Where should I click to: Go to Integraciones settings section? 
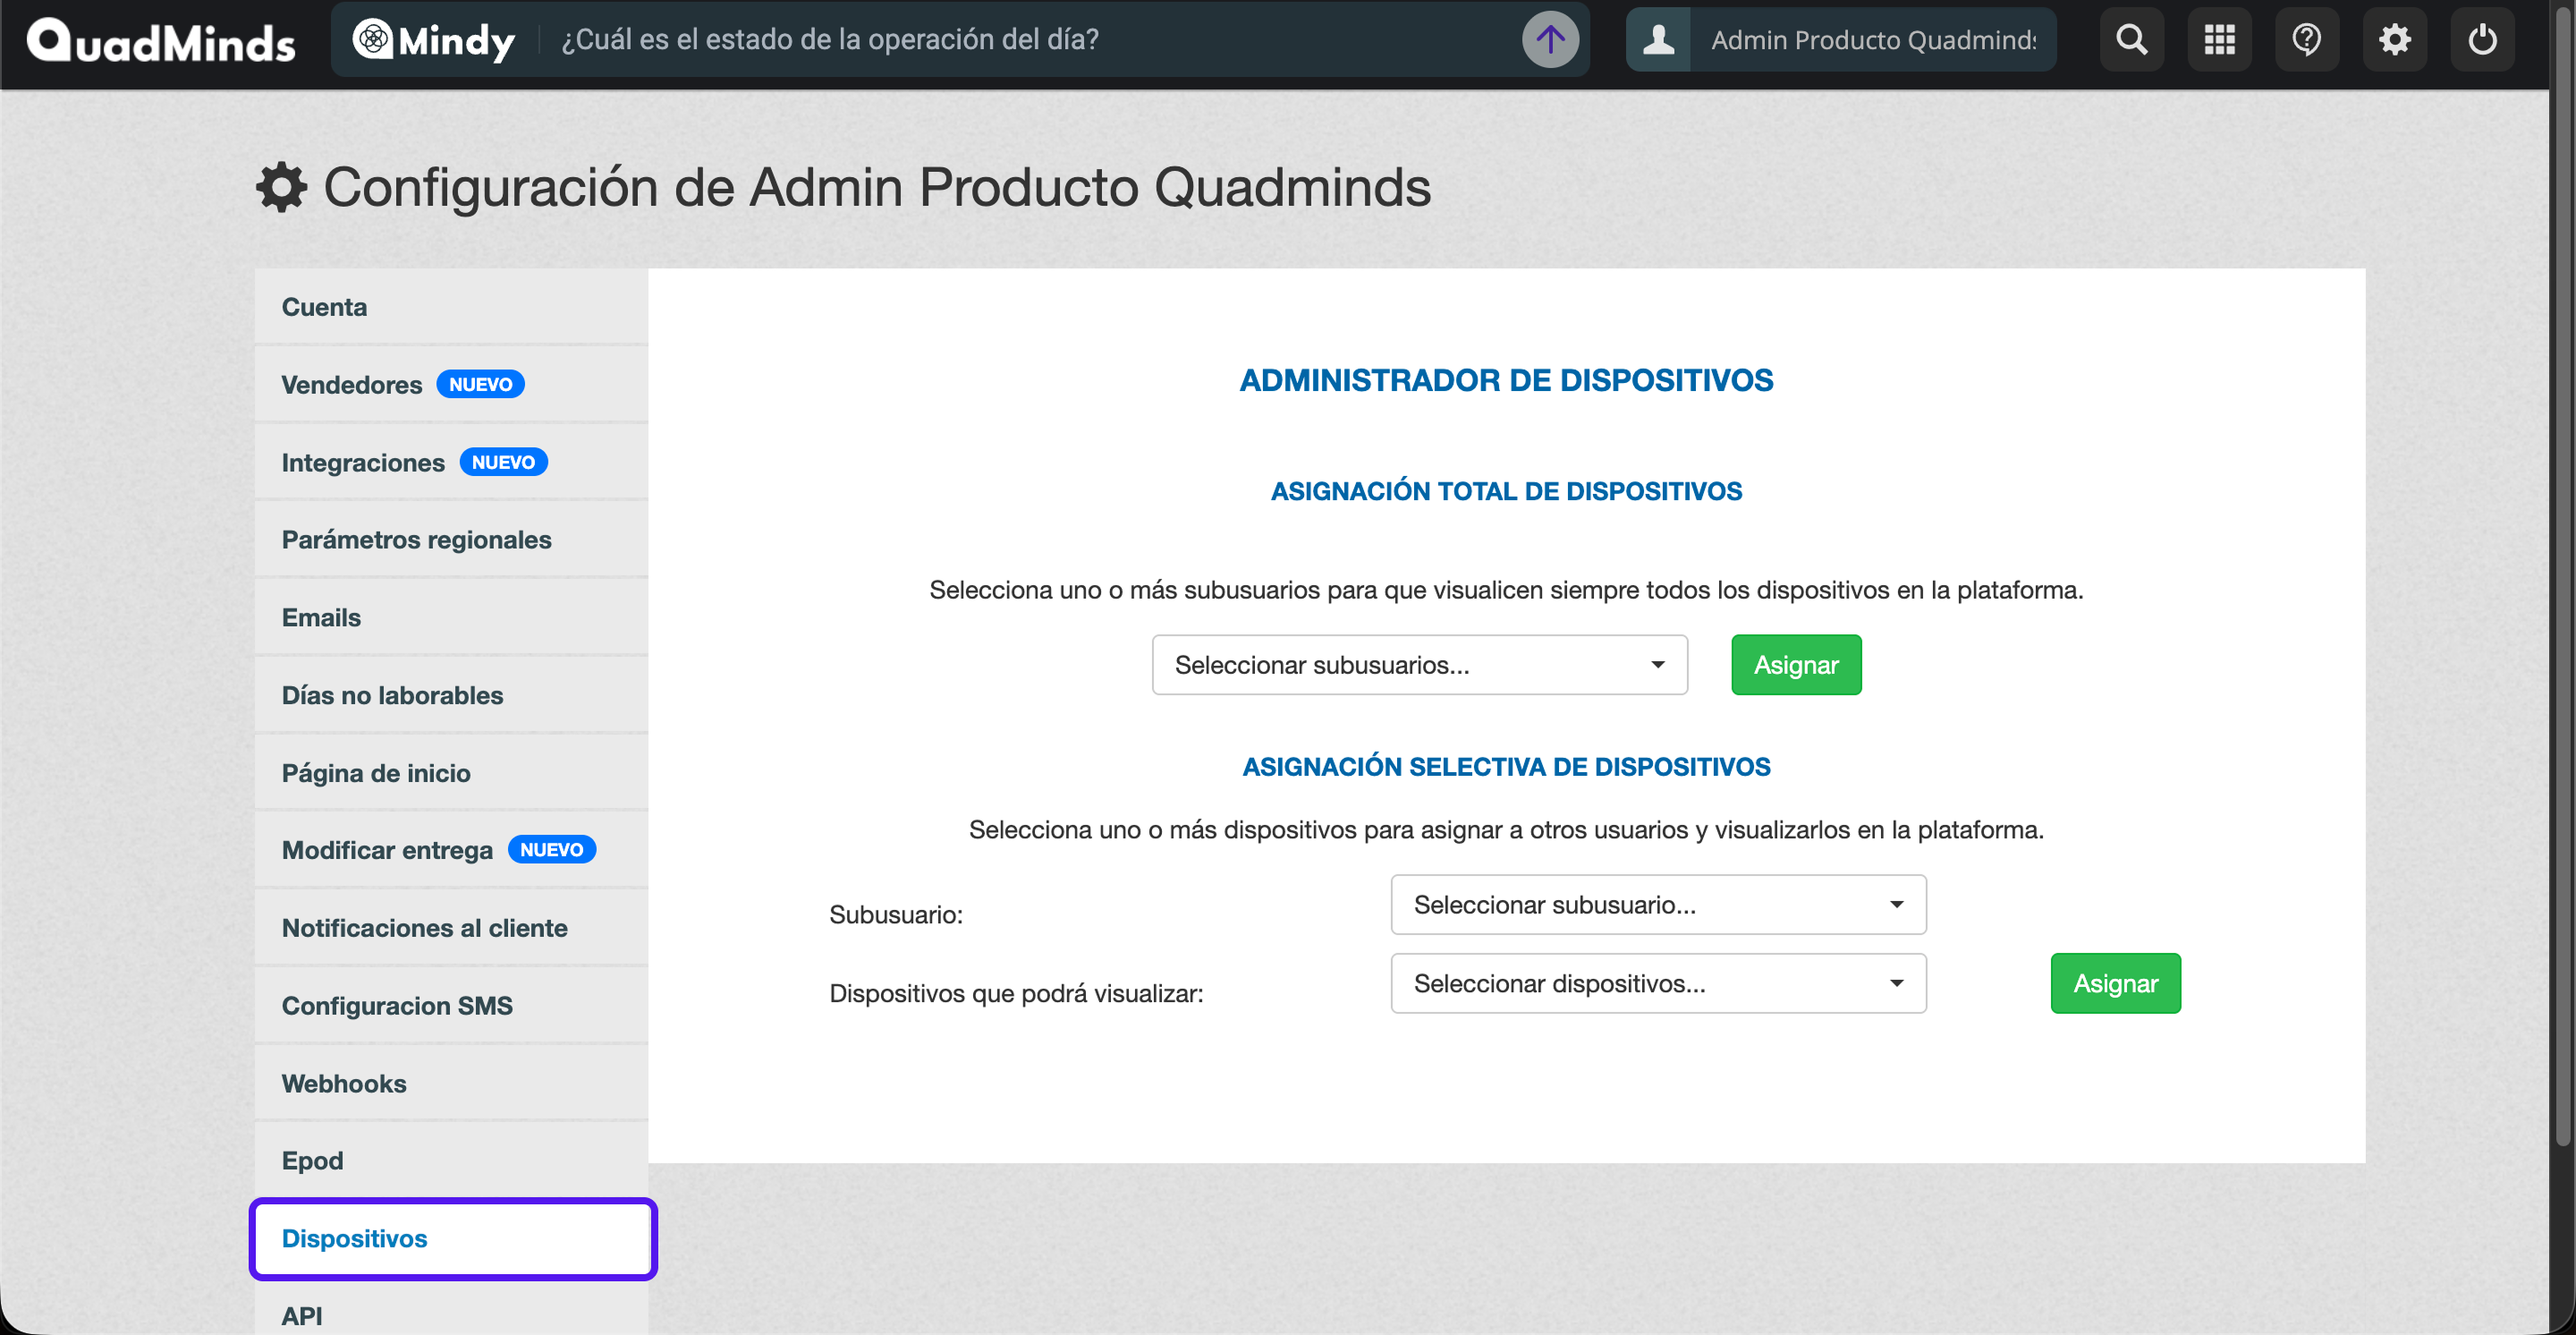pos(363,462)
